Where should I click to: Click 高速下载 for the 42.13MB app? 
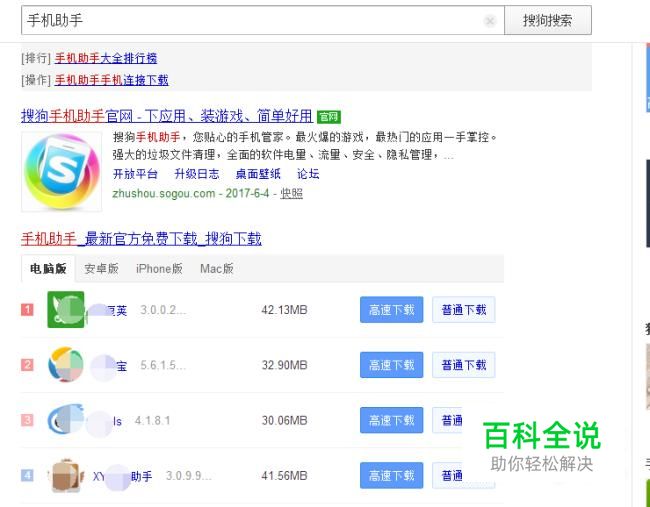[x=391, y=310]
